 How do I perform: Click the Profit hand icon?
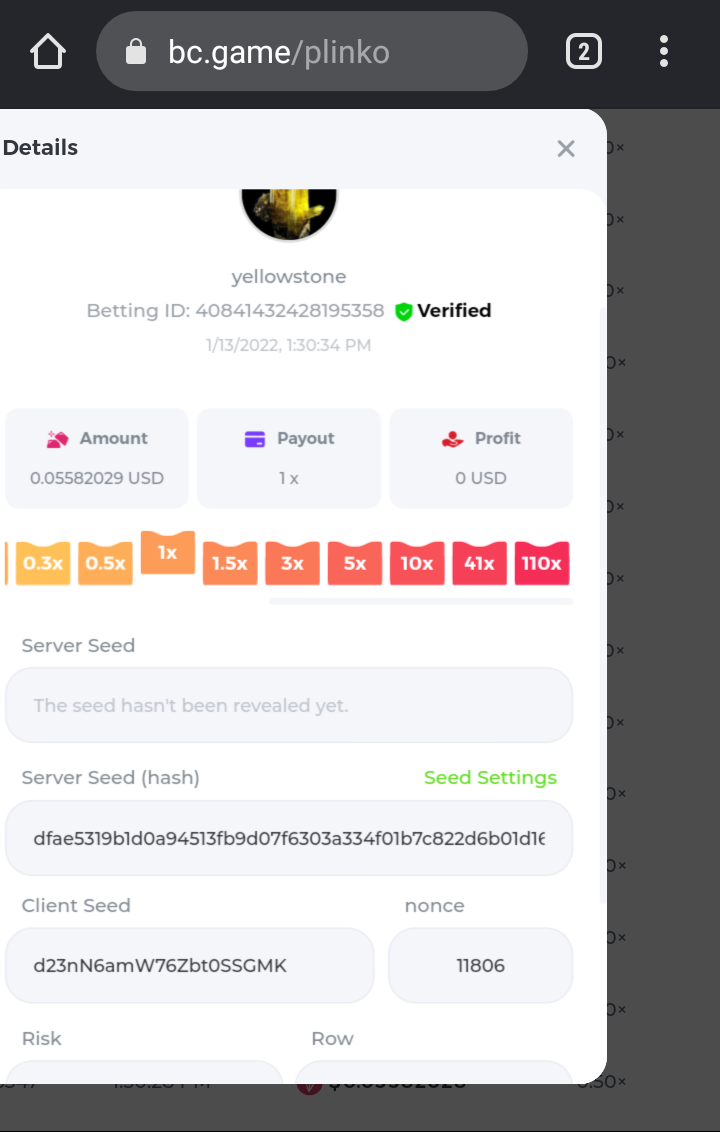[x=453, y=439]
